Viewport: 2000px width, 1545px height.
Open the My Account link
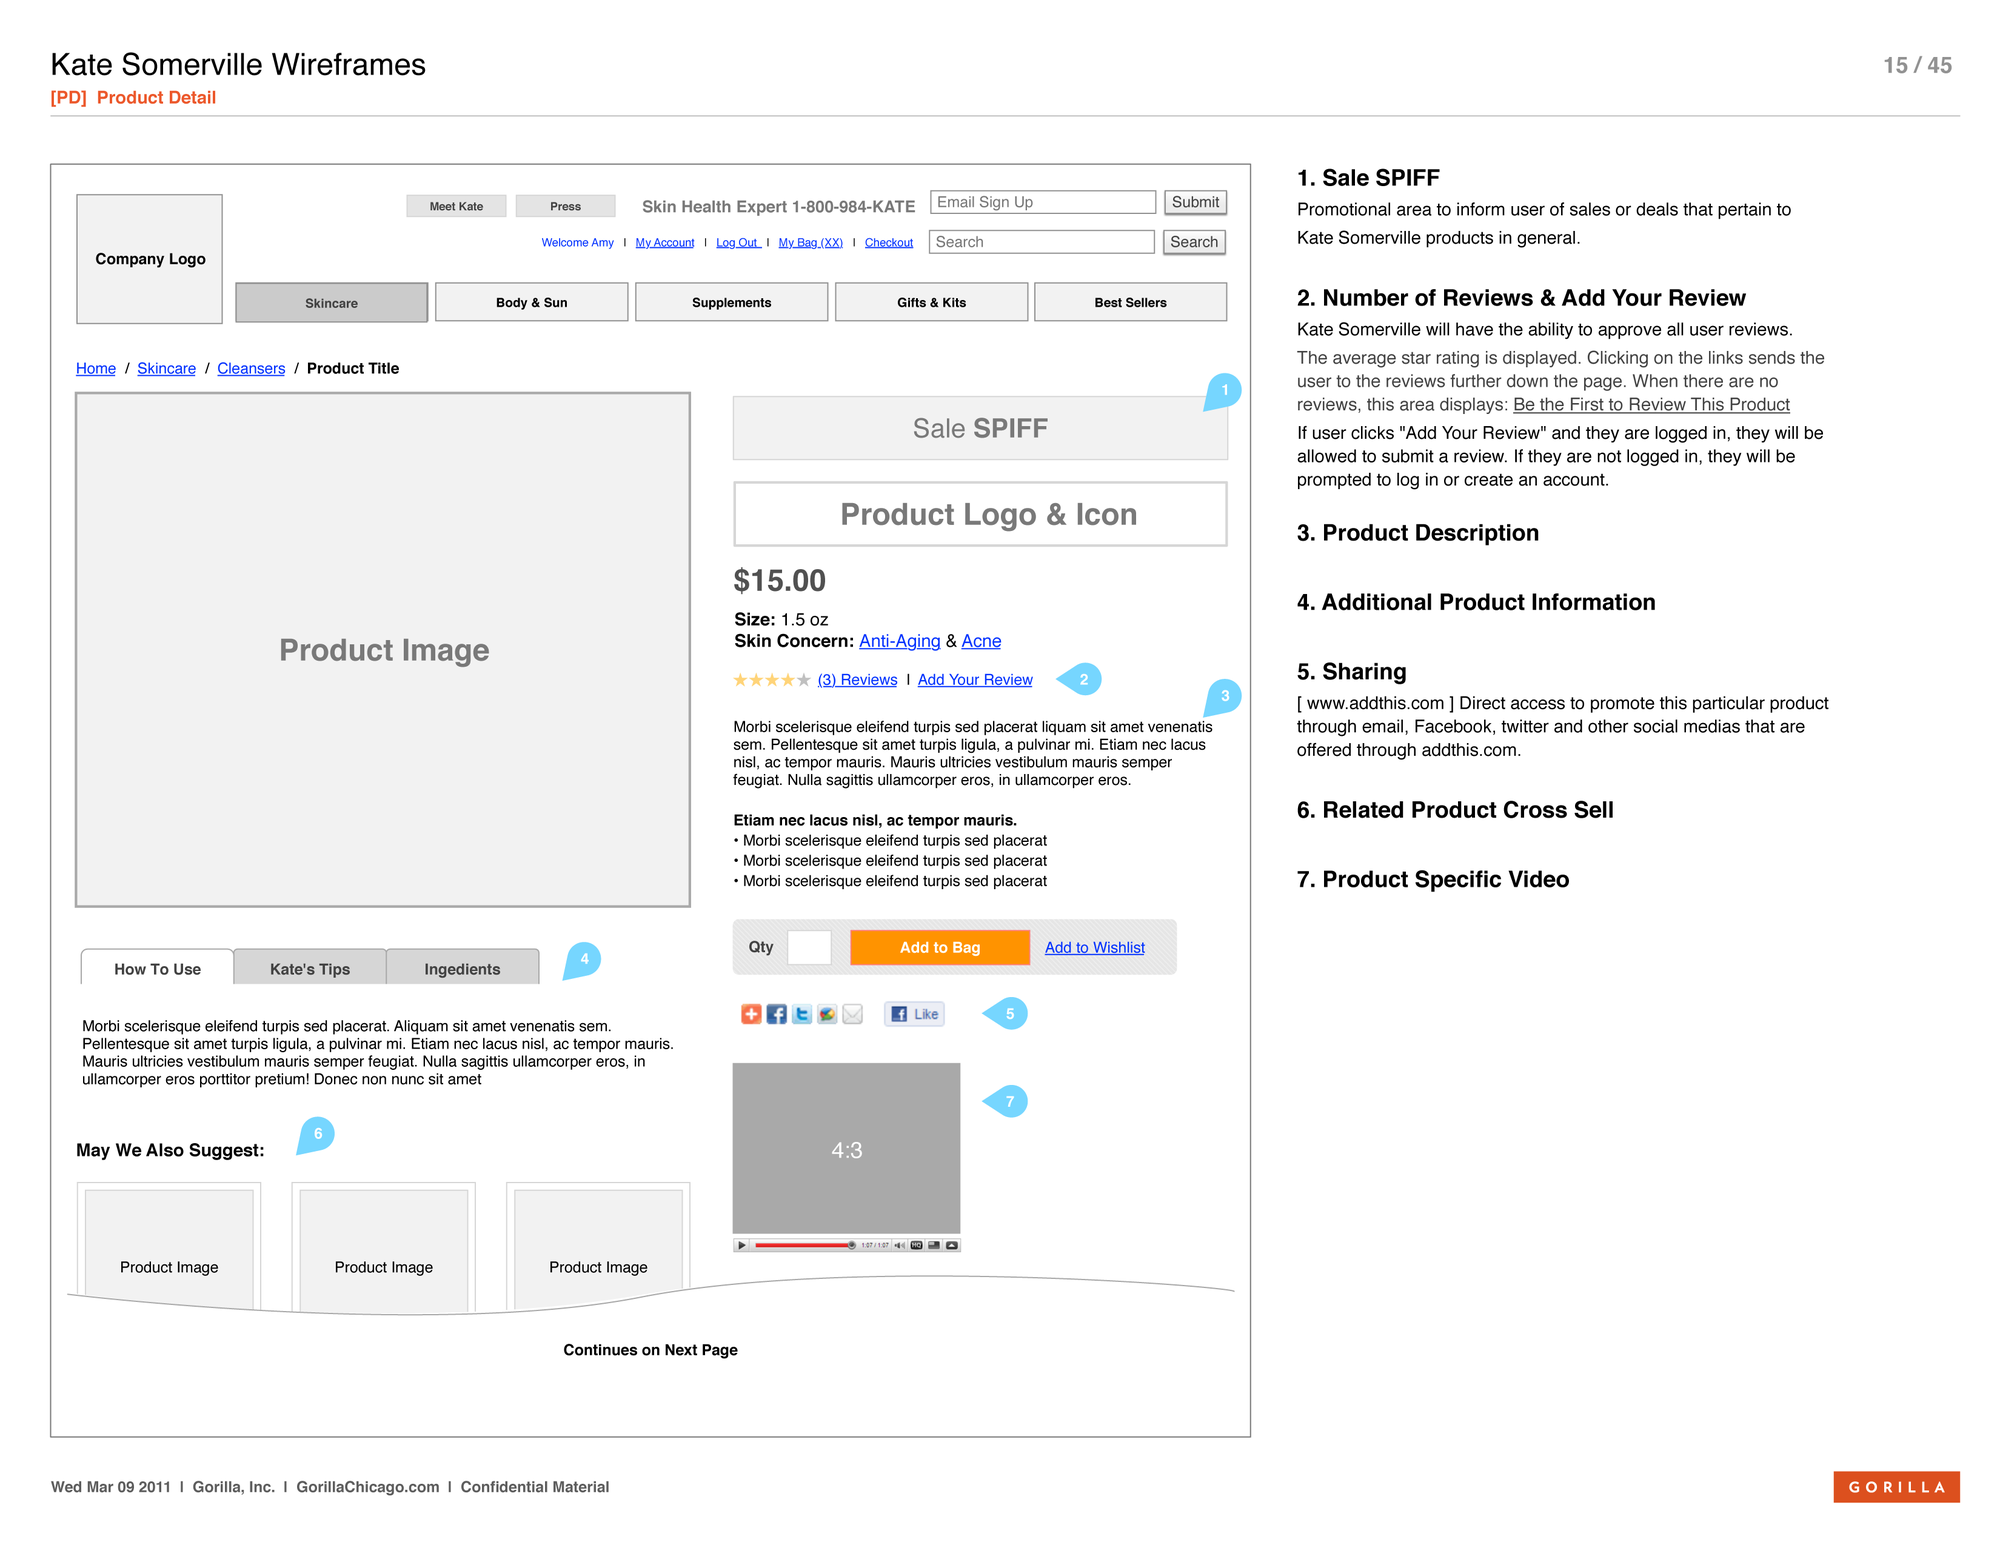coord(665,243)
